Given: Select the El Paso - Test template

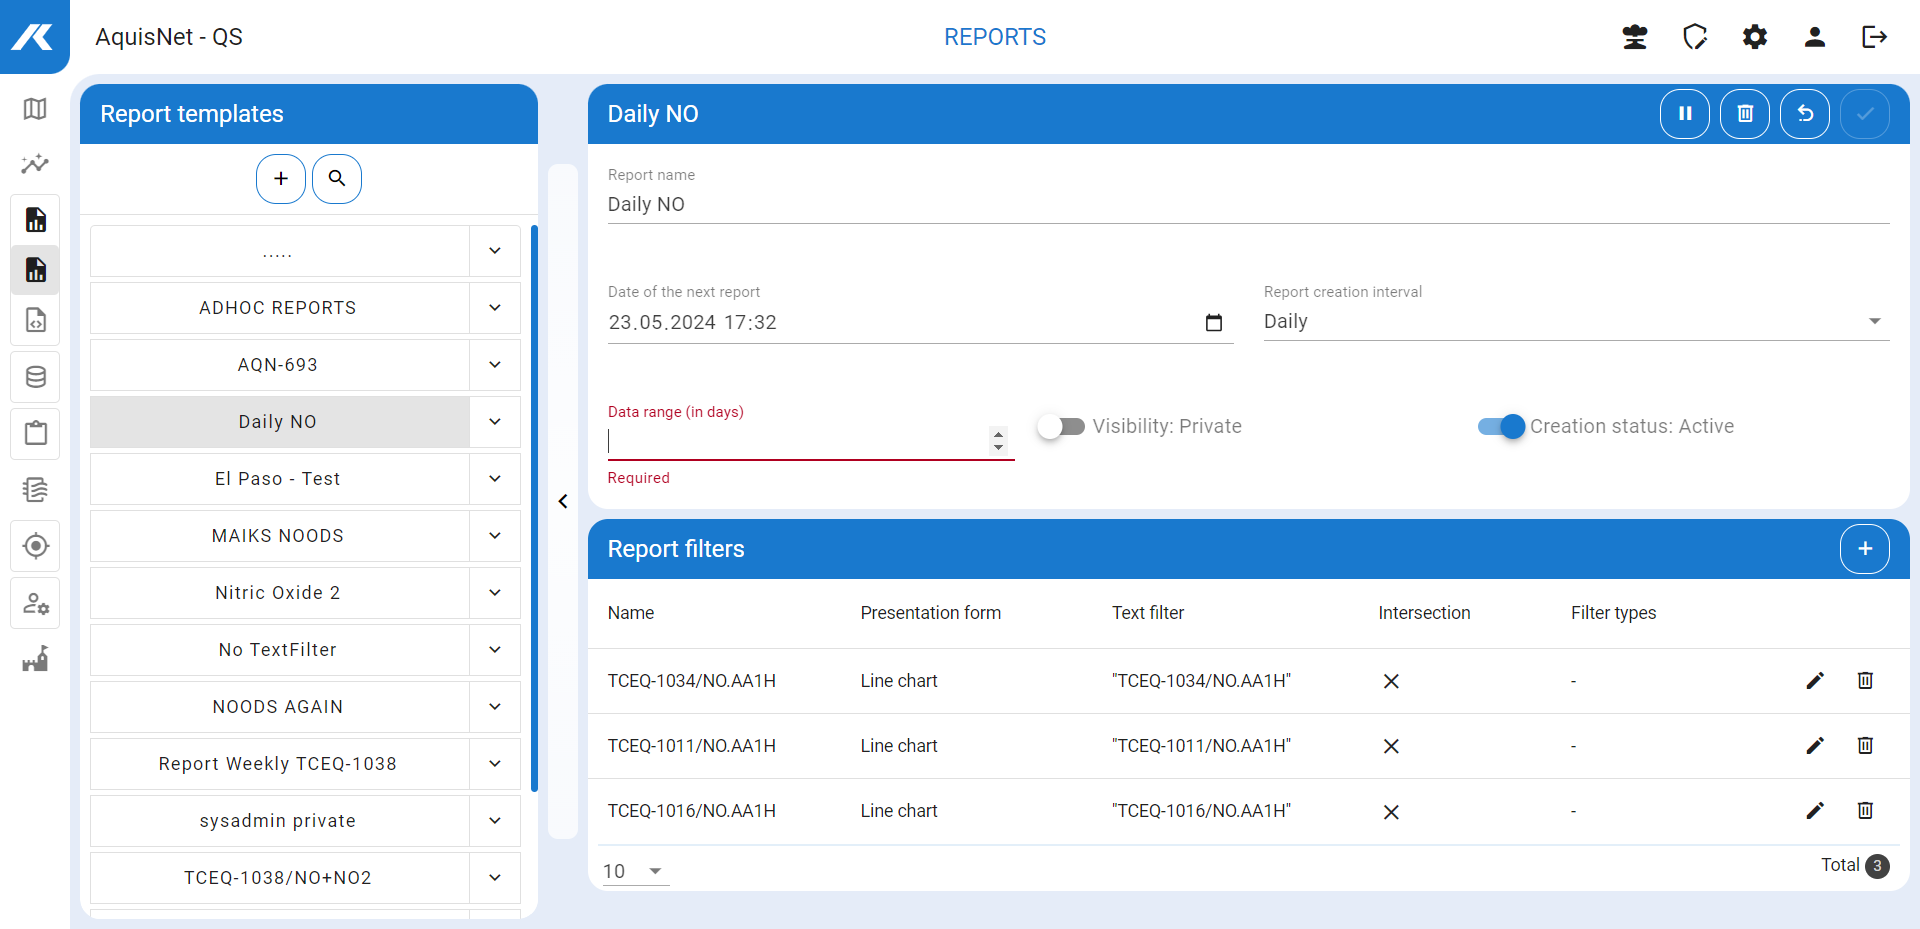Looking at the screenshot, I should point(278,479).
